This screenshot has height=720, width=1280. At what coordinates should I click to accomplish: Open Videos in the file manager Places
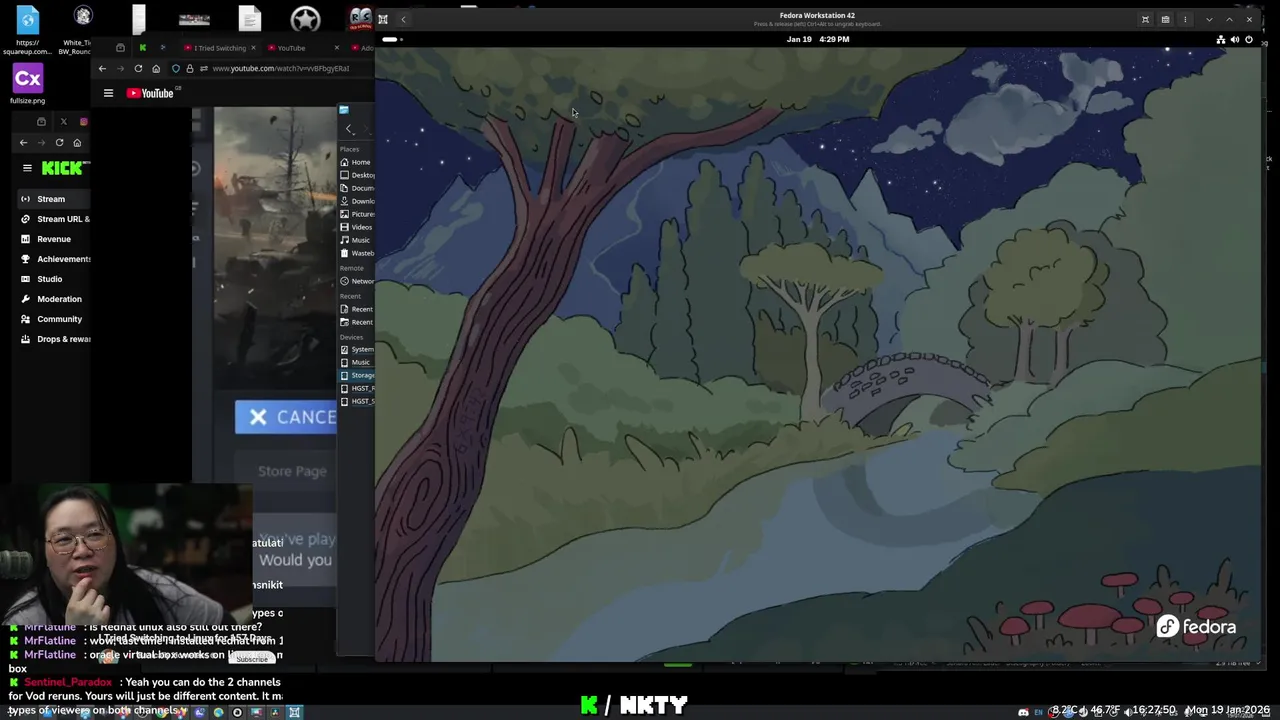[357, 227]
